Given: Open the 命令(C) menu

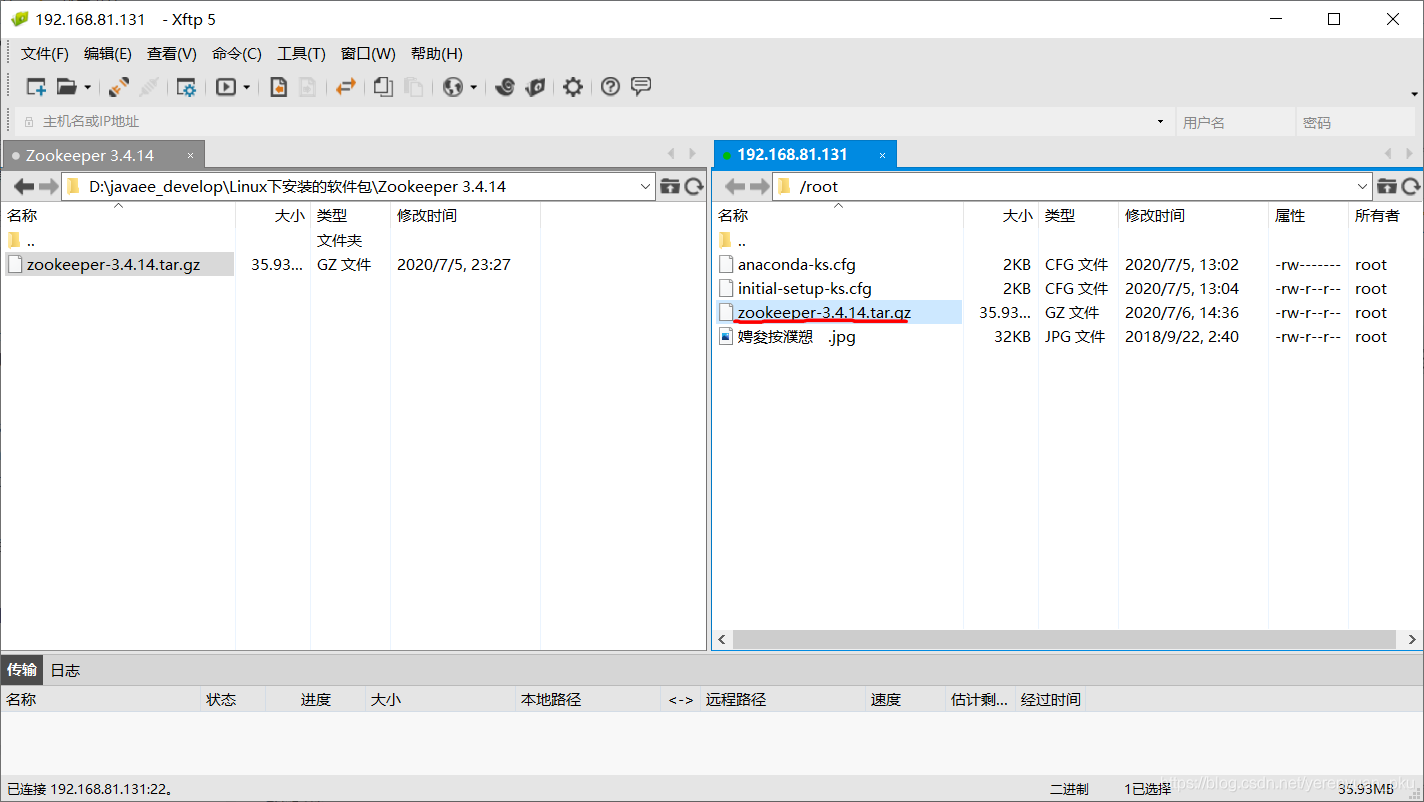Looking at the screenshot, I should pyautogui.click(x=237, y=54).
